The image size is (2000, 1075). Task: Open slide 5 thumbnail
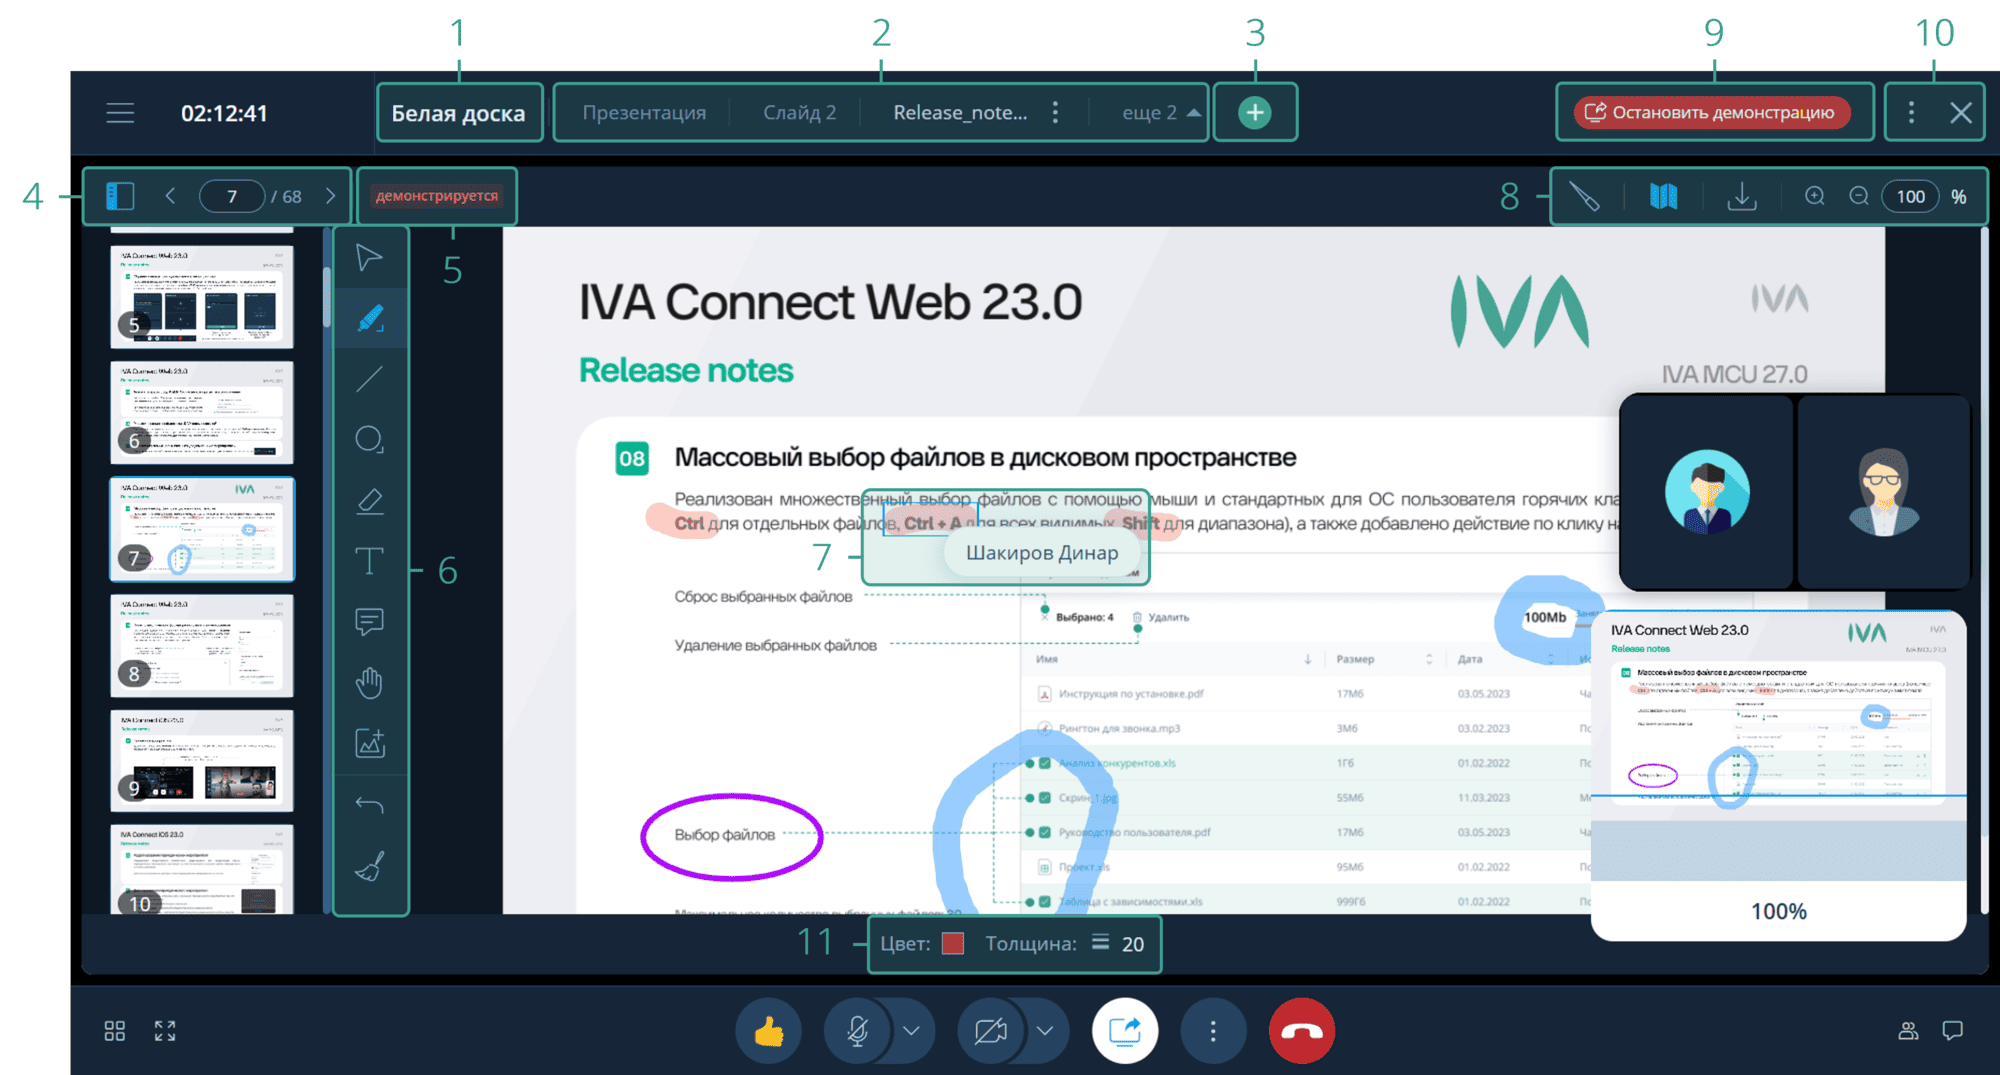pos(202,296)
